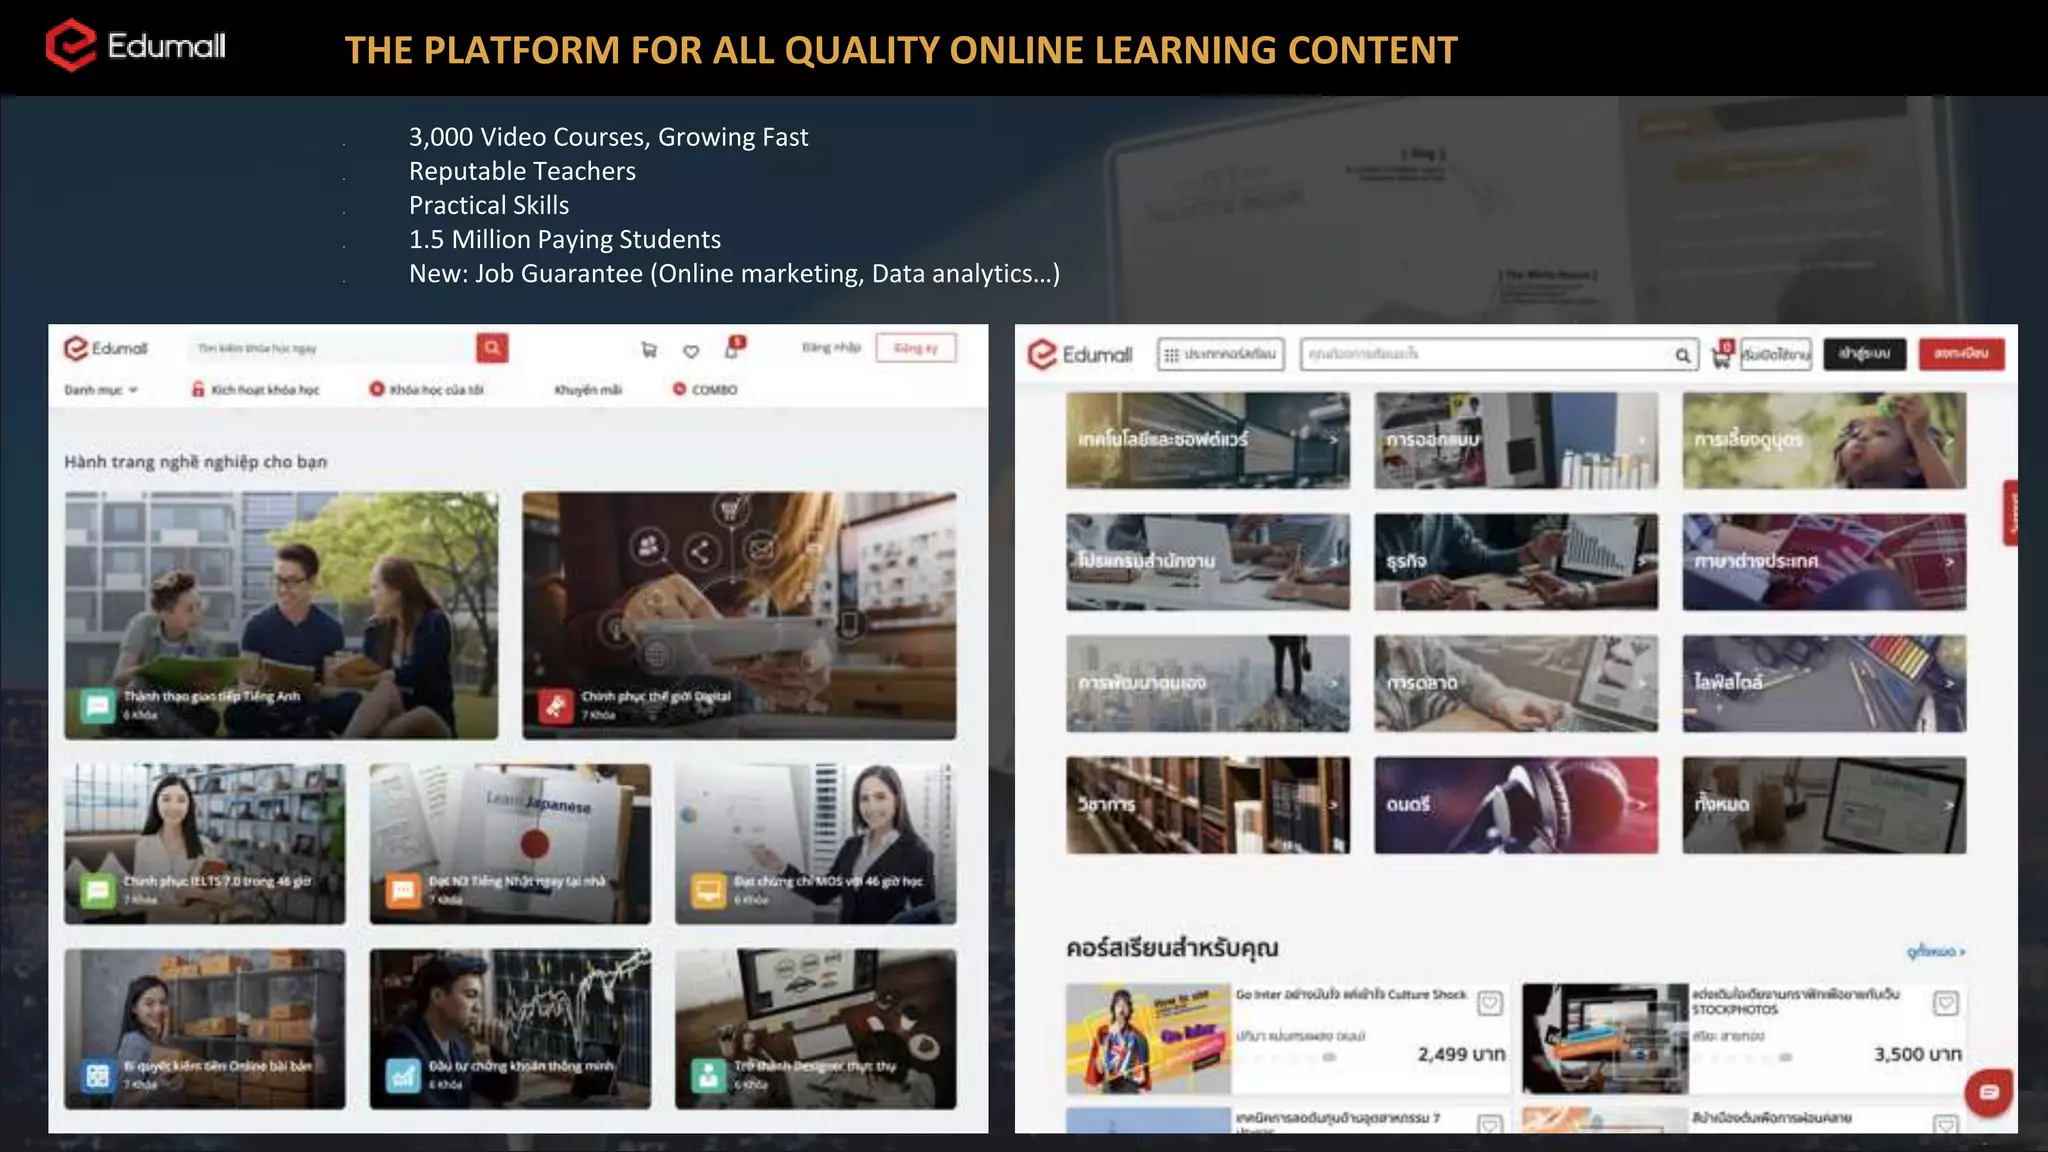The width and height of the screenshot is (2048, 1152).
Task: Click the Kích hoạt khóa học lock icon
Action: (x=198, y=389)
